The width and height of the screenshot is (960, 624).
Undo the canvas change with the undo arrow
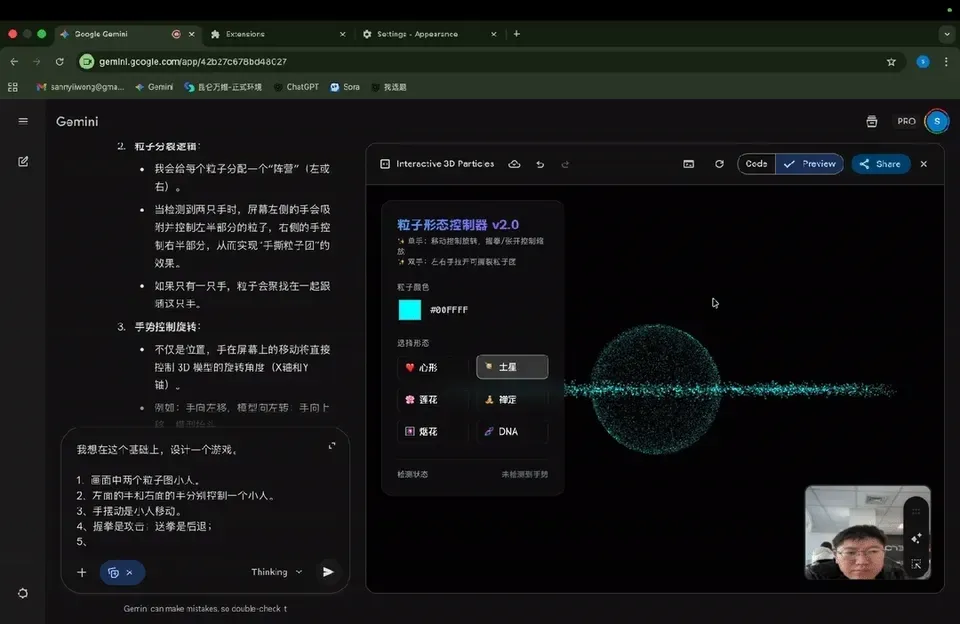pos(540,164)
